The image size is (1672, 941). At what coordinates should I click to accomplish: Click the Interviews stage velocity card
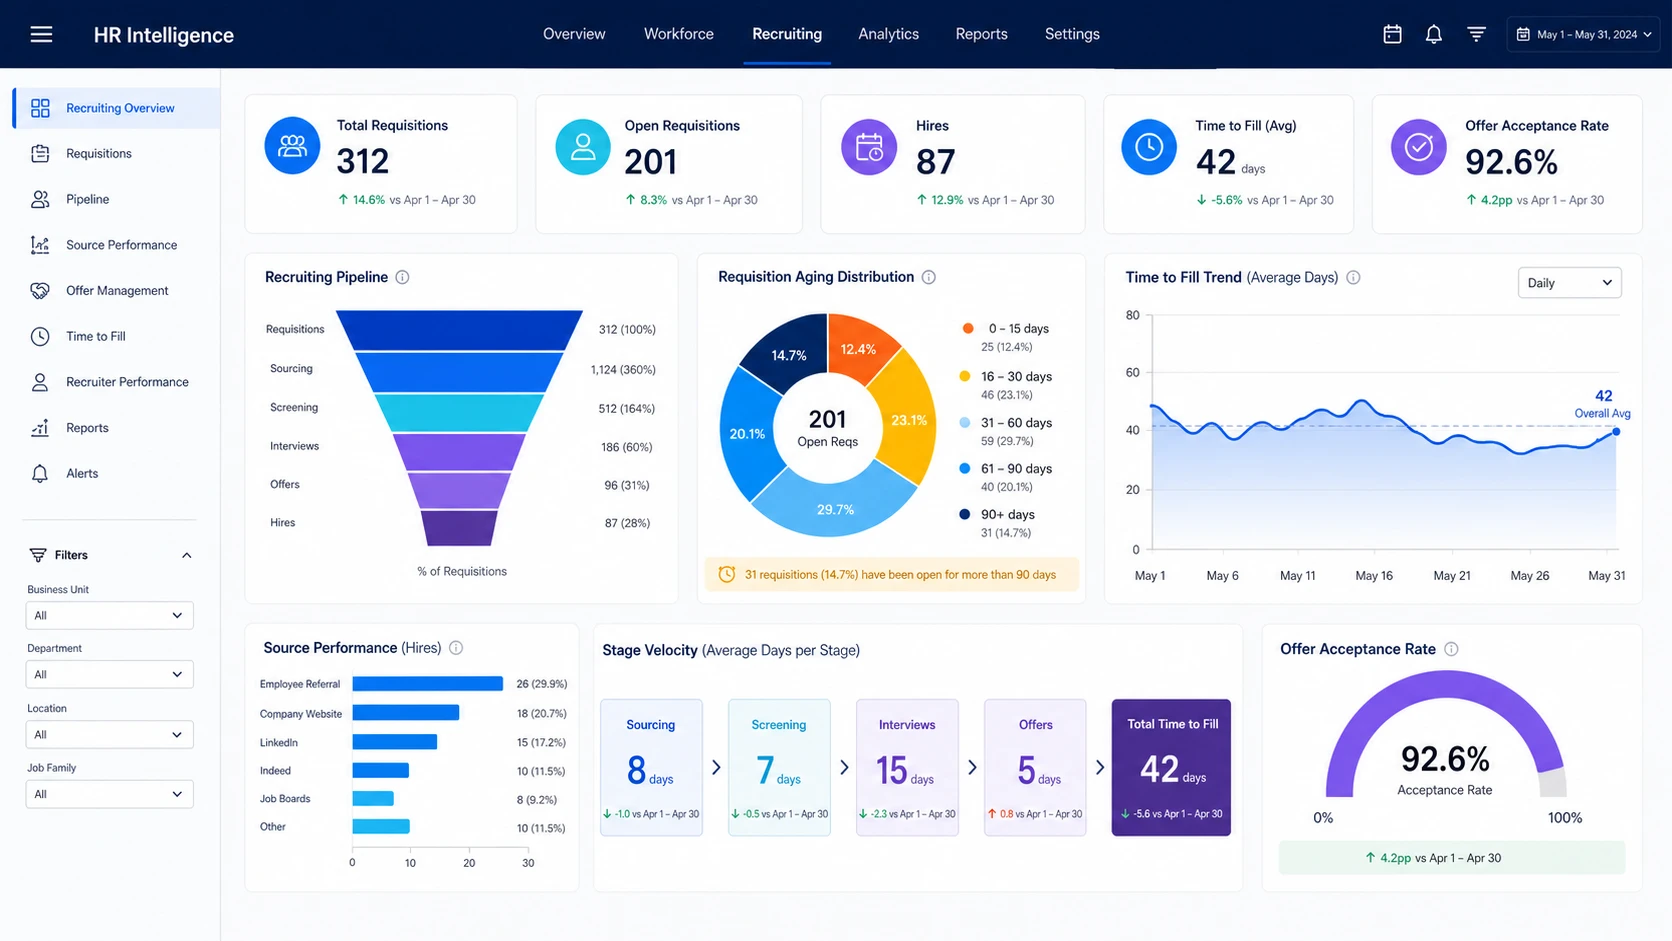[907, 767]
